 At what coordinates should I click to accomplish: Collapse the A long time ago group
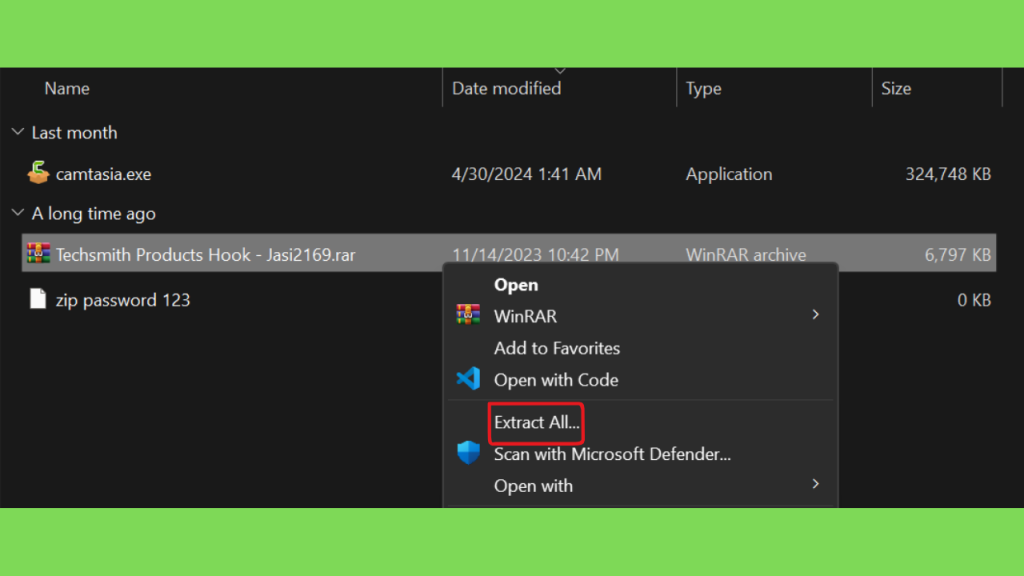(x=18, y=213)
